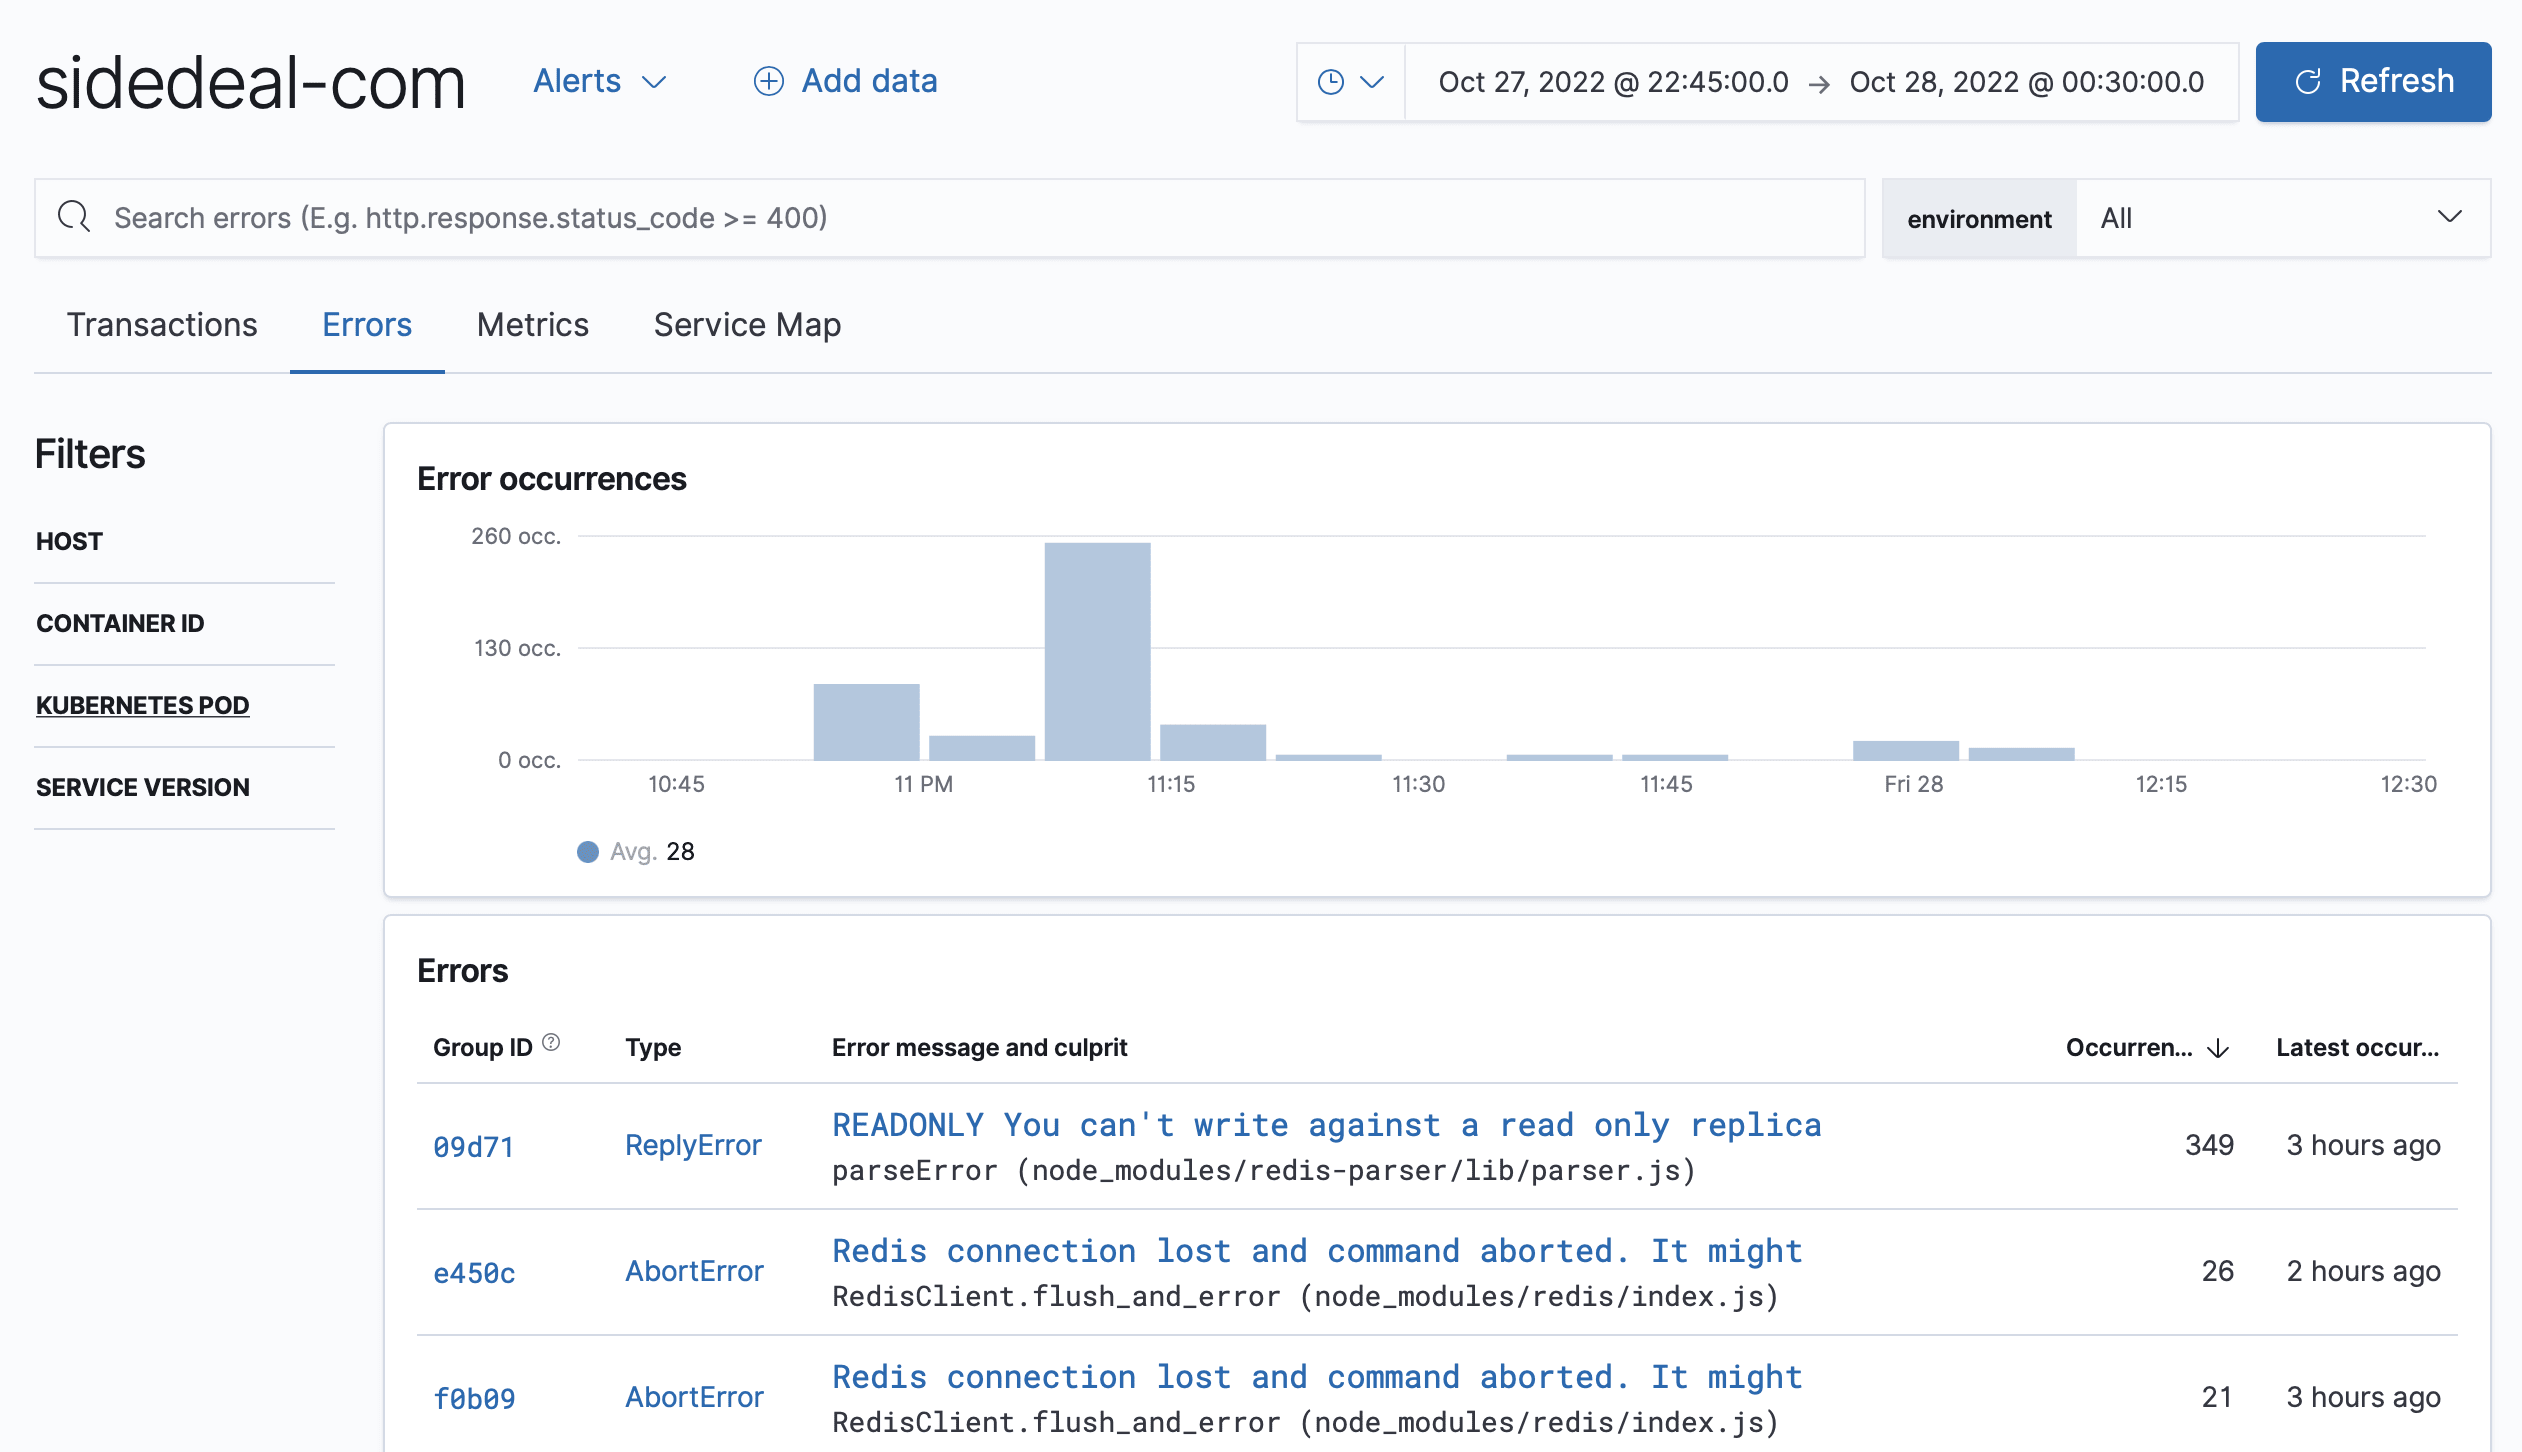This screenshot has width=2522, height=1452.
Task: Click the search magnifier icon
Action: tap(74, 217)
